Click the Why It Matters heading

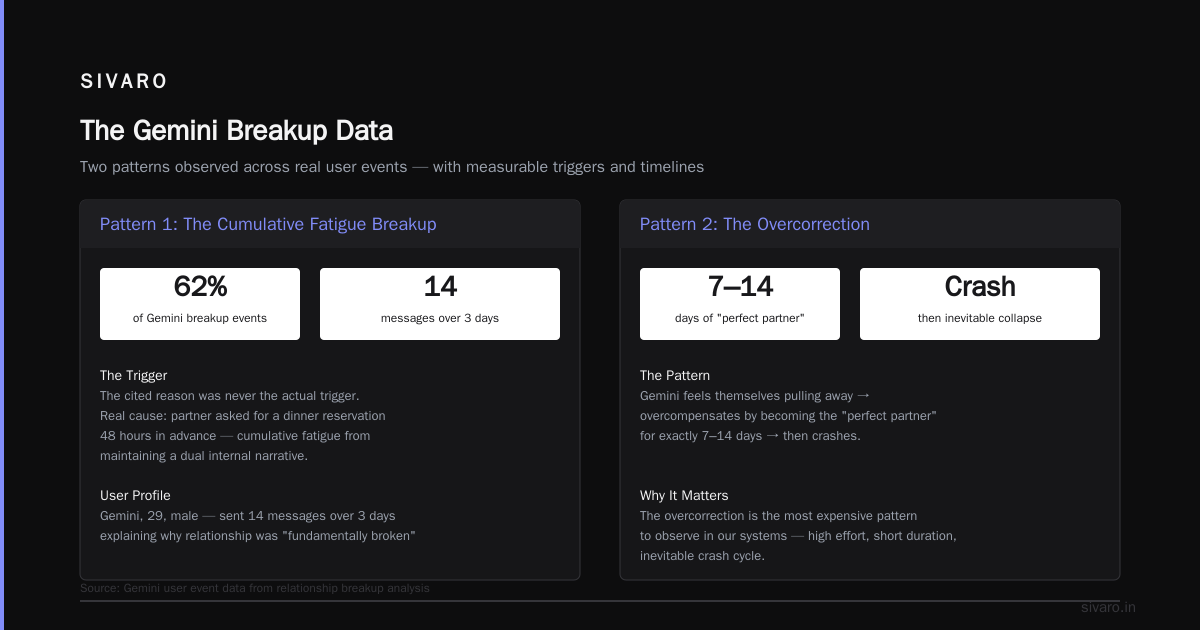pyautogui.click(x=684, y=496)
